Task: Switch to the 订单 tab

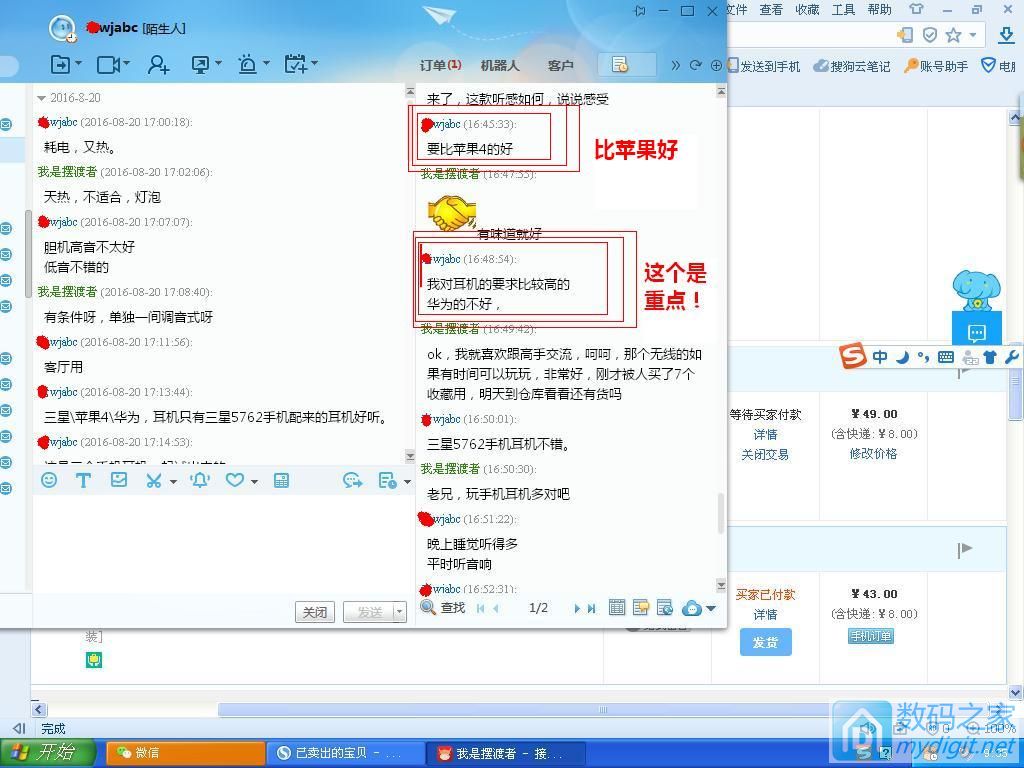Action: pyautogui.click(x=440, y=65)
